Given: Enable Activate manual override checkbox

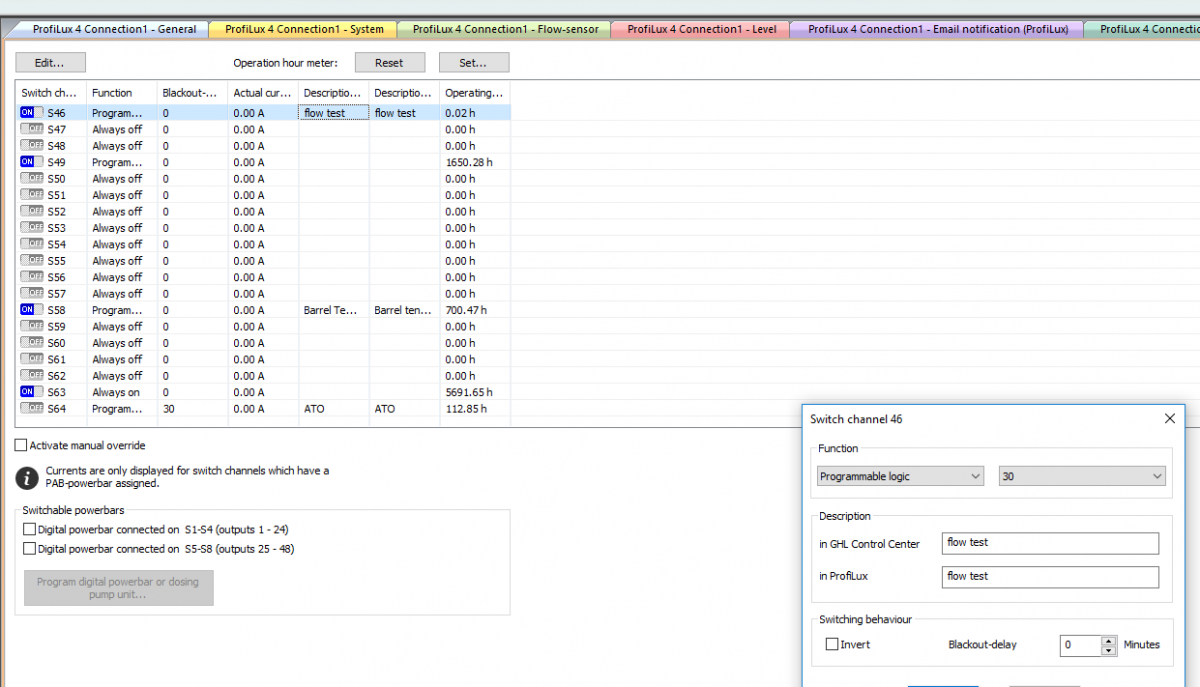Looking at the screenshot, I should 22,445.
